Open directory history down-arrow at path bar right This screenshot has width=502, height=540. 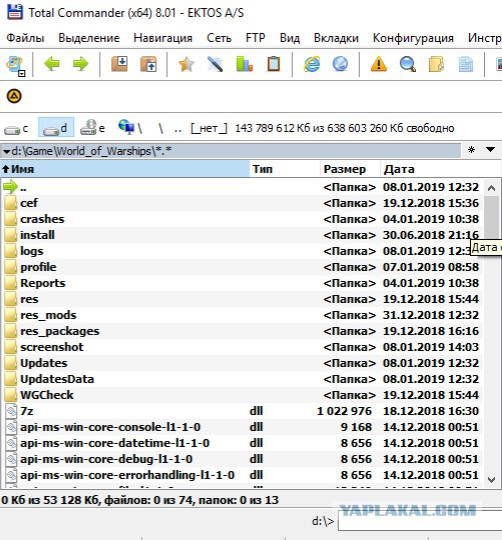click(490, 149)
